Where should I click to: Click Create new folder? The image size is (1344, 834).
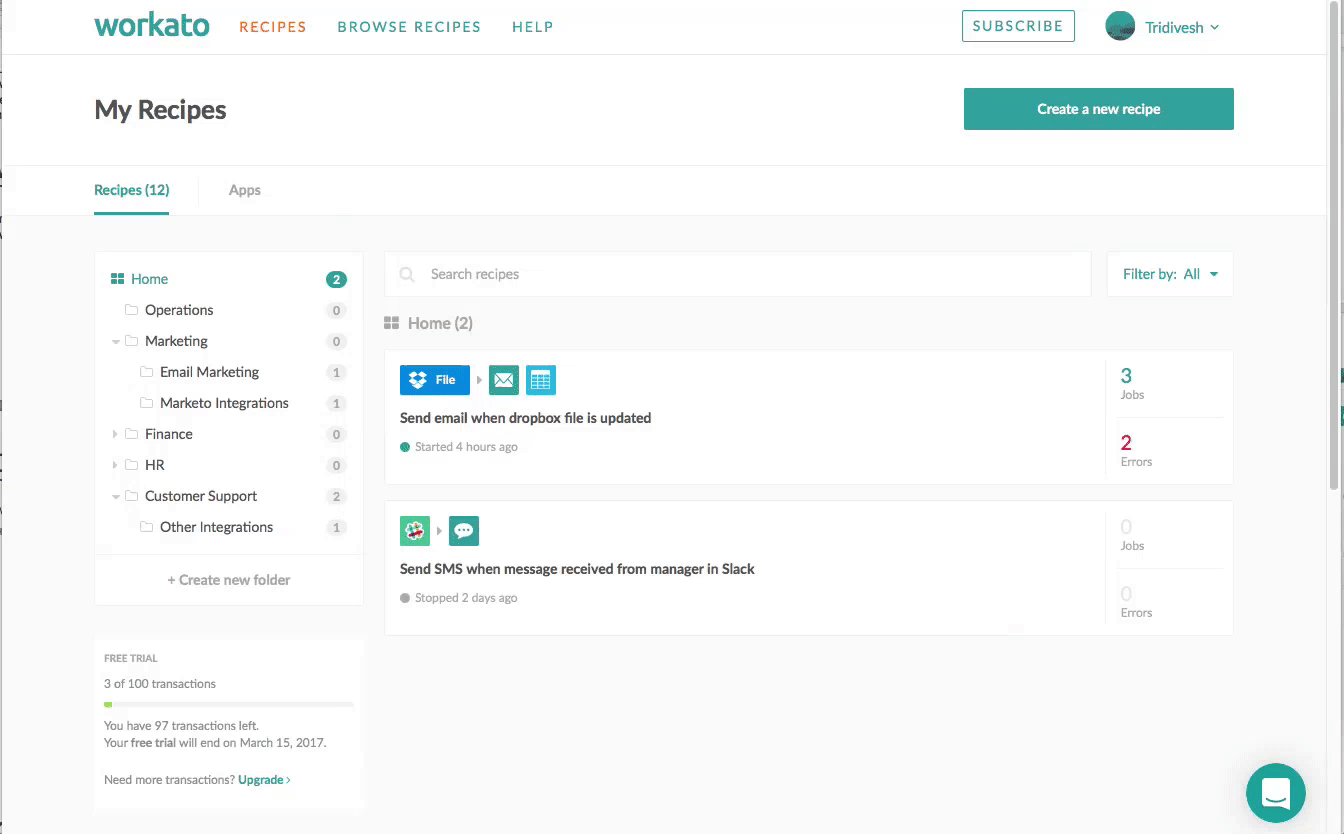pos(229,580)
